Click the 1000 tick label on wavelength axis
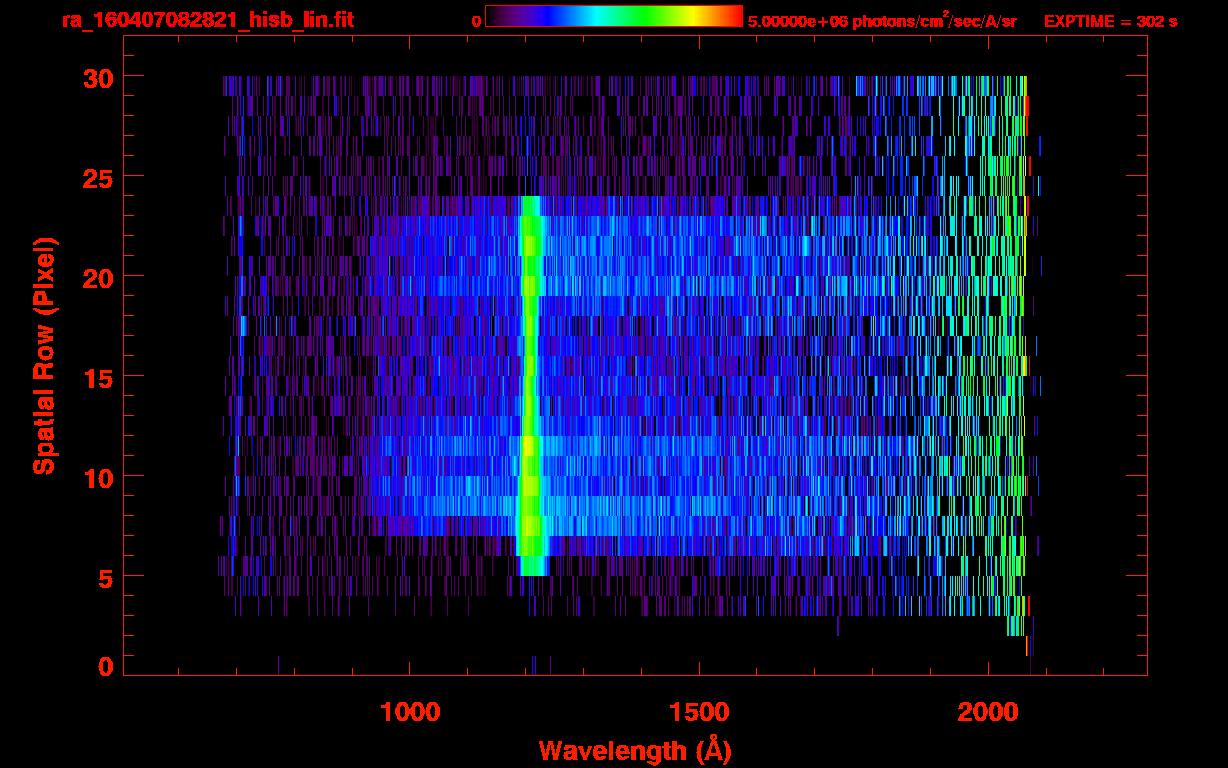 410,712
